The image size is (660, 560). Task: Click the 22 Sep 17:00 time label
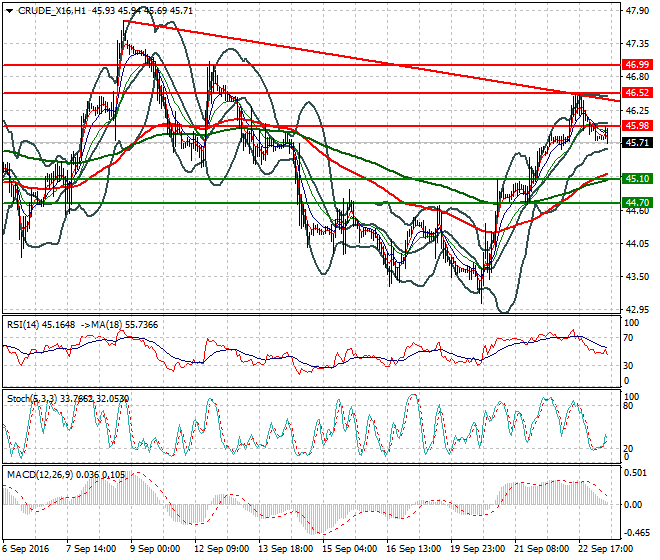606,549
